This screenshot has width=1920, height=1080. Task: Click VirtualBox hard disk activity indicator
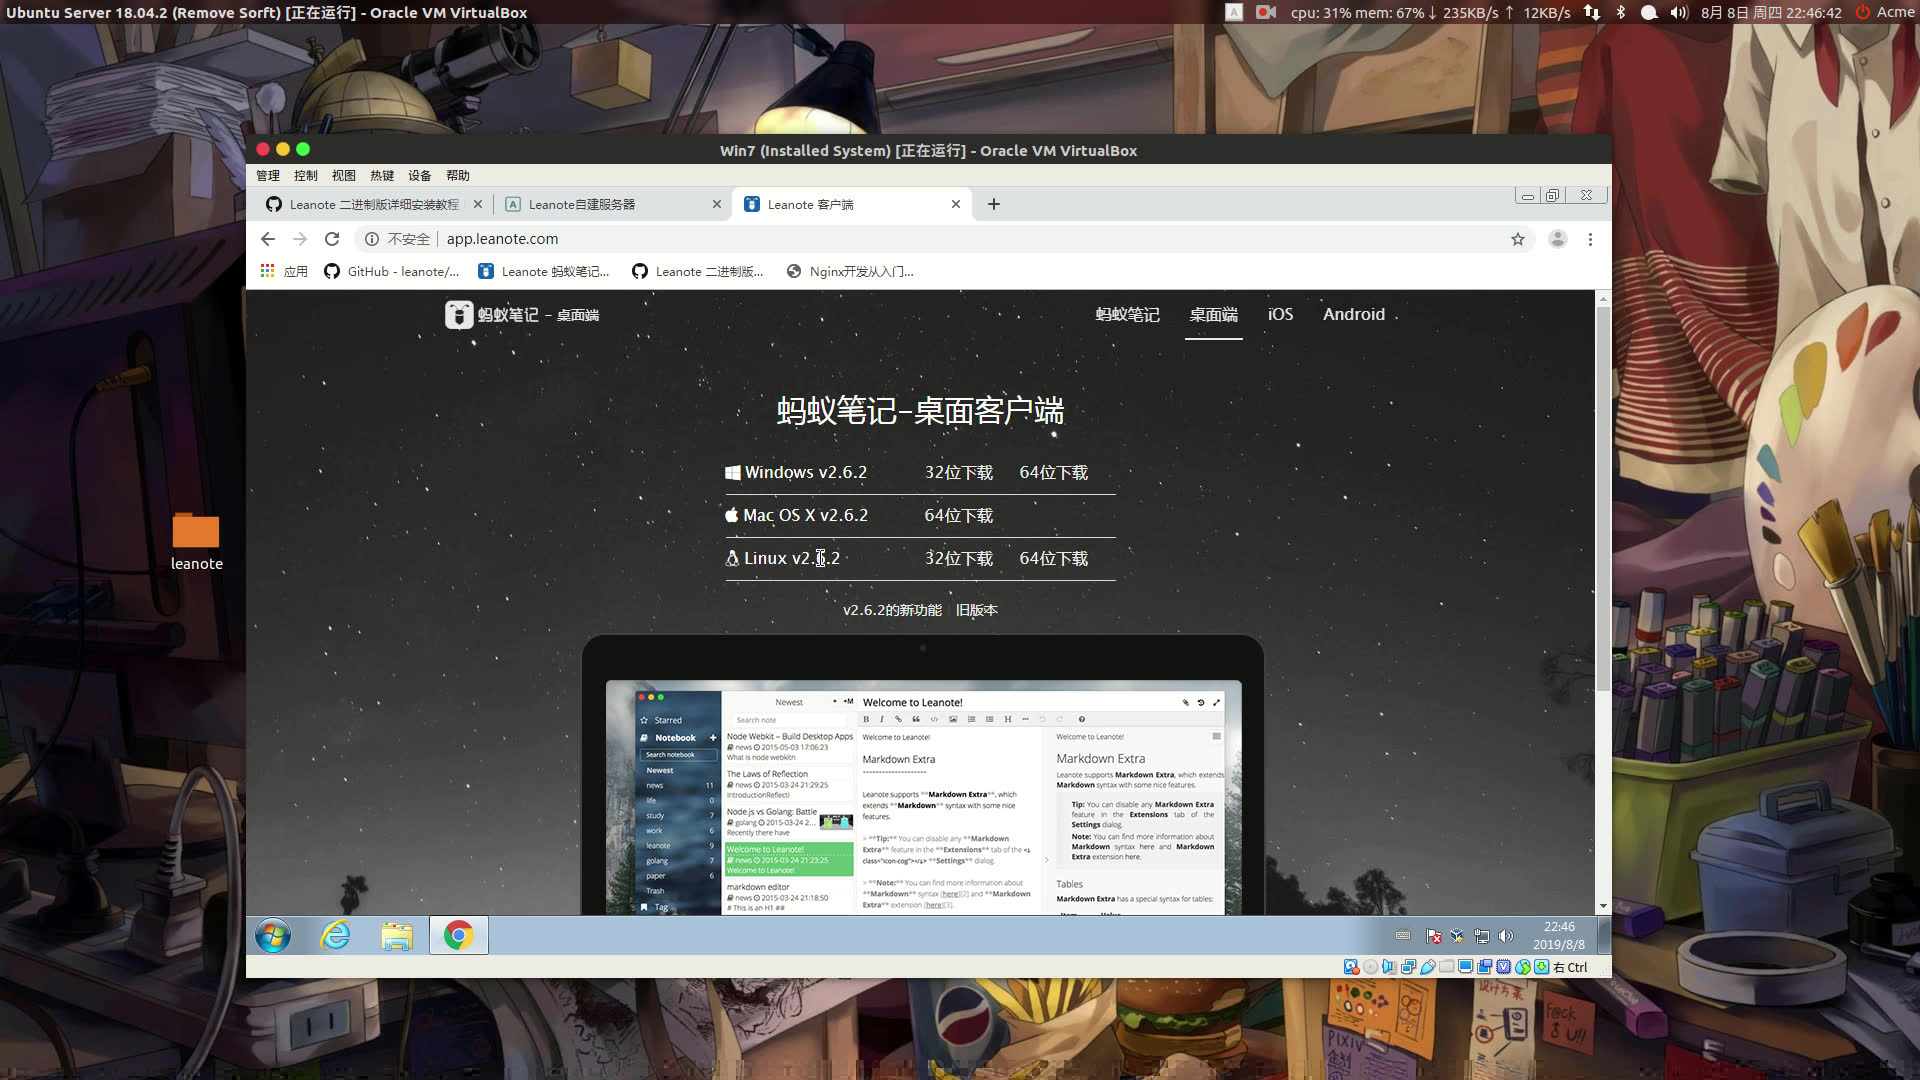(x=1352, y=967)
